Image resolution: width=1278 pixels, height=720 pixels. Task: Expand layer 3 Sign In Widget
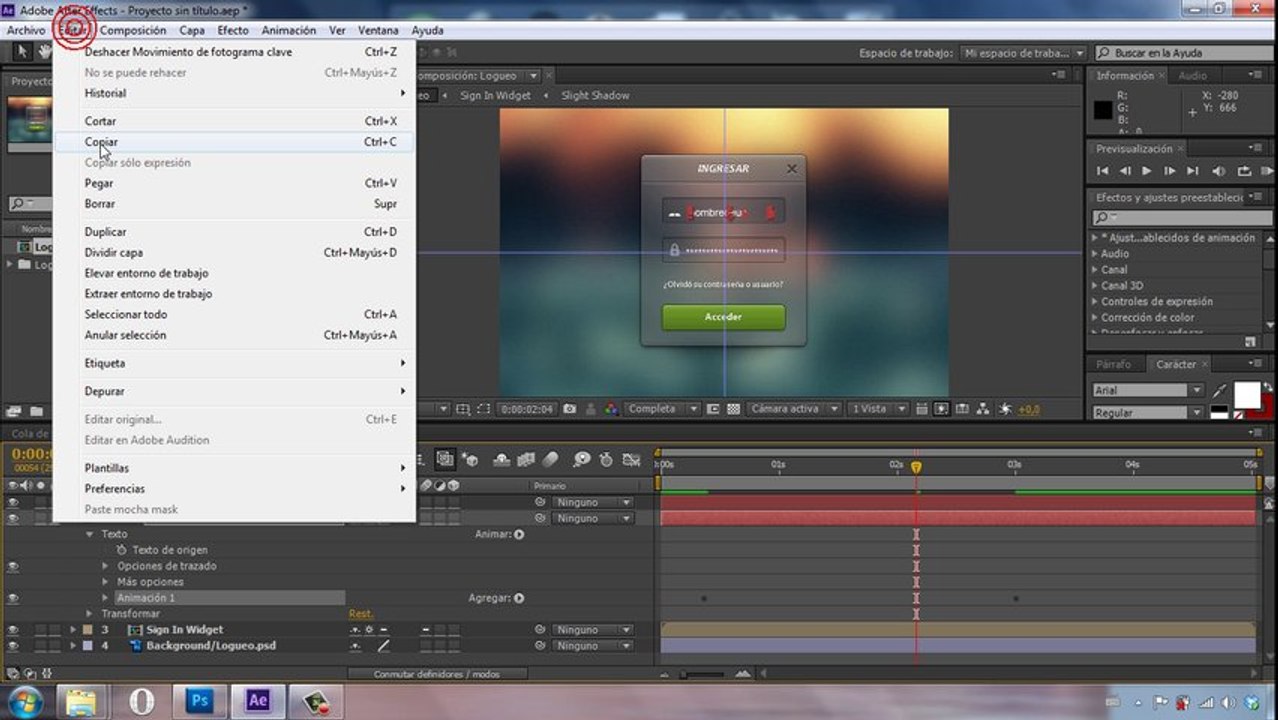click(x=73, y=630)
